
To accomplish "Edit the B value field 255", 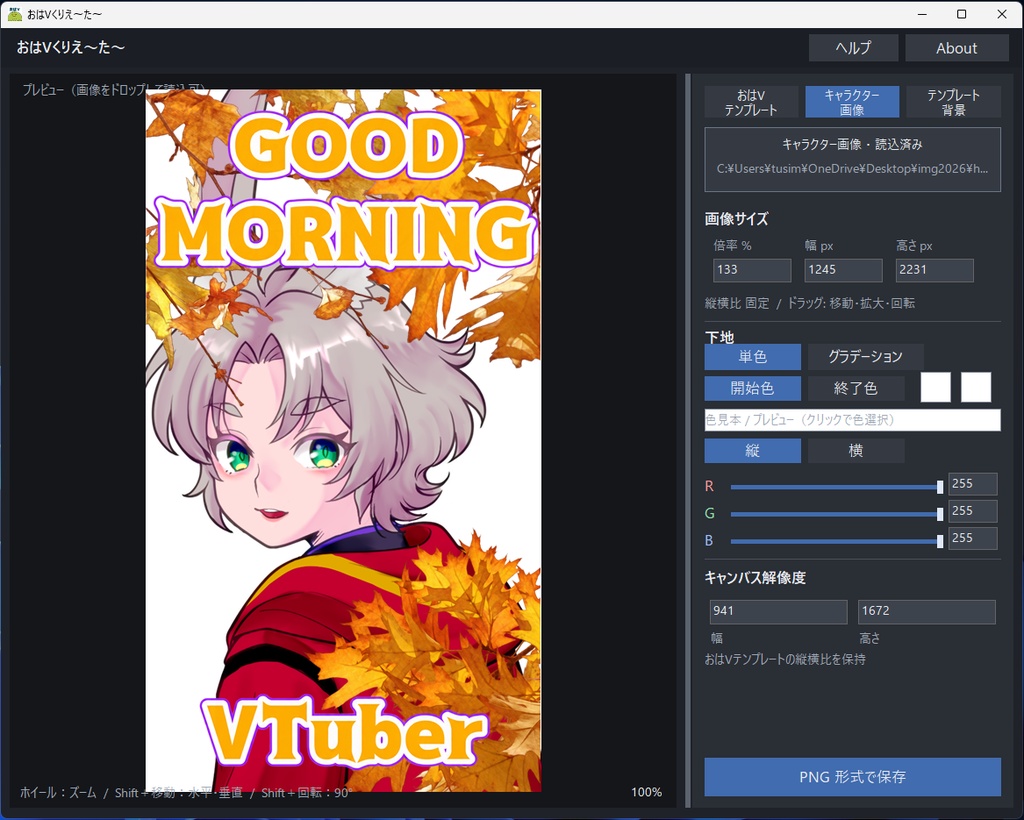I will coord(972,539).
